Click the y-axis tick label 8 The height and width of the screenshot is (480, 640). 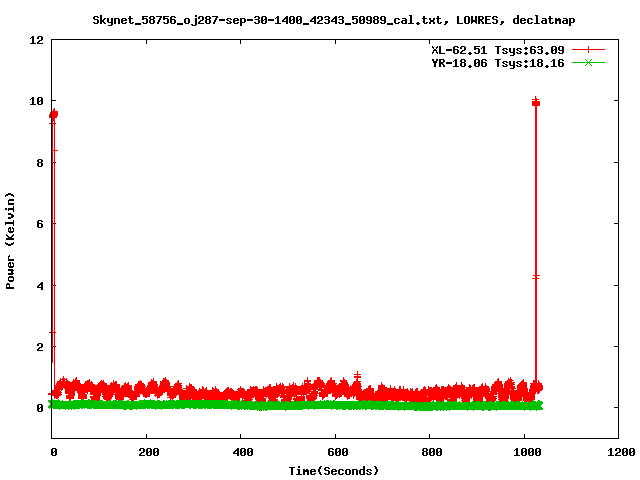[x=40, y=163]
